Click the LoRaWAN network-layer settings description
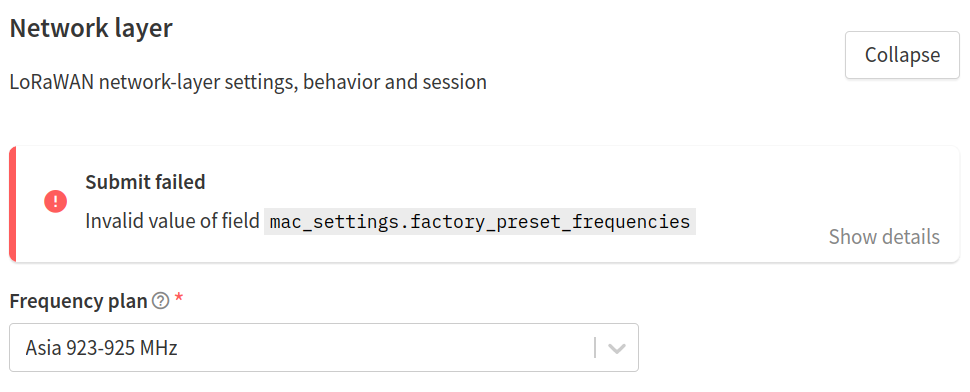970x392 pixels. [x=248, y=82]
